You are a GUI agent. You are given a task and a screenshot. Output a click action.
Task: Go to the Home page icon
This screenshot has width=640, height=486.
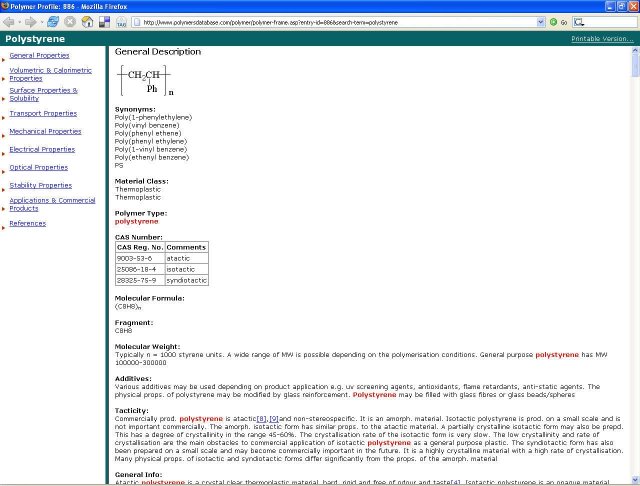pyautogui.click(x=87, y=22)
